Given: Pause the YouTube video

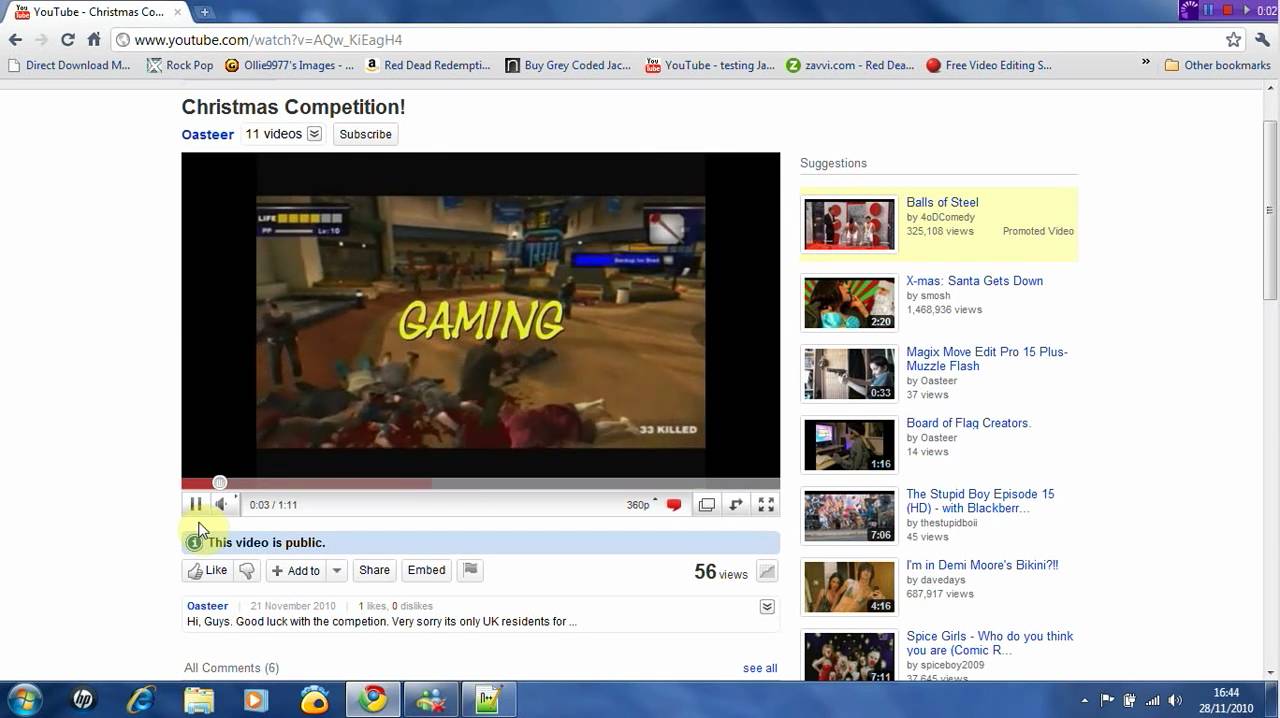Looking at the screenshot, I should click(196, 505).
